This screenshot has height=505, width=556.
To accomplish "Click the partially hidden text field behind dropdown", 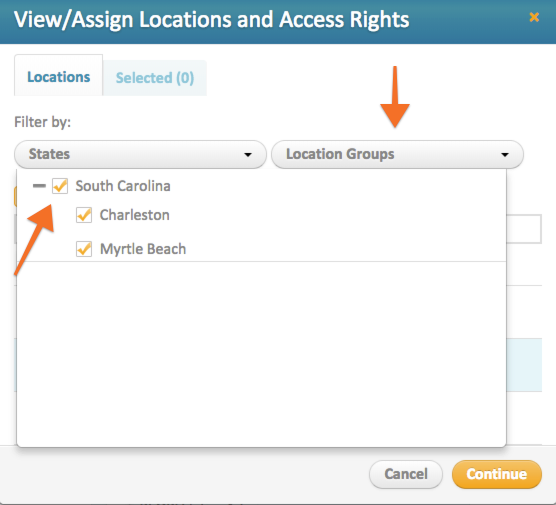I will (x=524, y=229).
